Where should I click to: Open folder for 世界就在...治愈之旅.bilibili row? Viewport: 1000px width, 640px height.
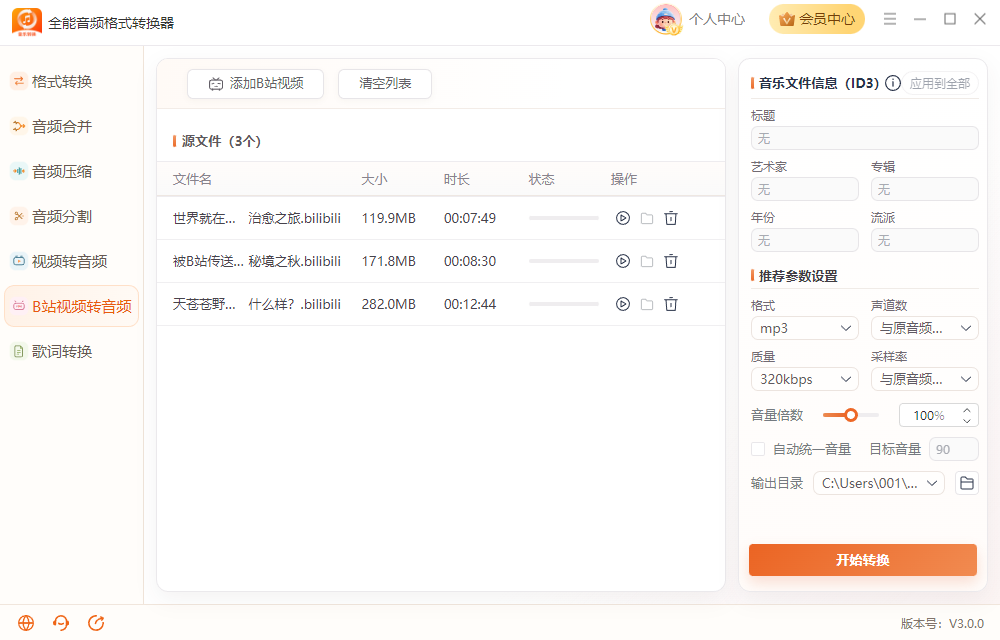(647, 218)
